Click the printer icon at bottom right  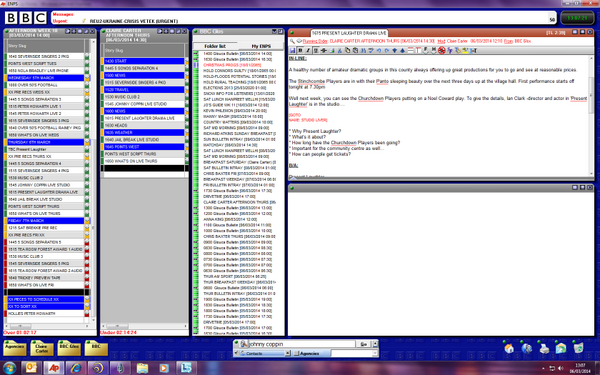point(544,348)
